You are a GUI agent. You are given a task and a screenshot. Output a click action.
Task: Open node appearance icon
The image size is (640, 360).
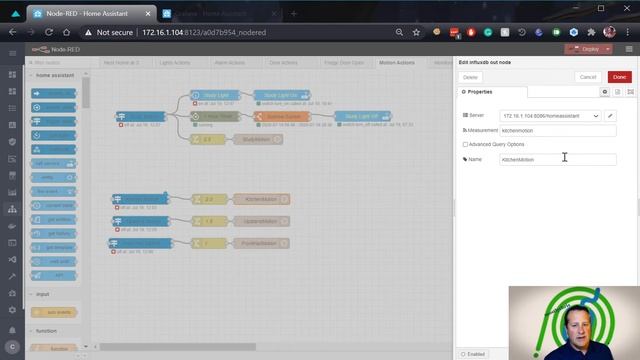[631, 92]
